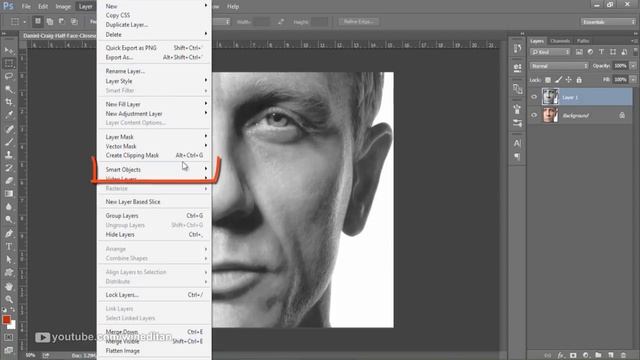Select the Quick Selection wand tool
The height and width of the screenshot is (360, 640).
(9, 89)
